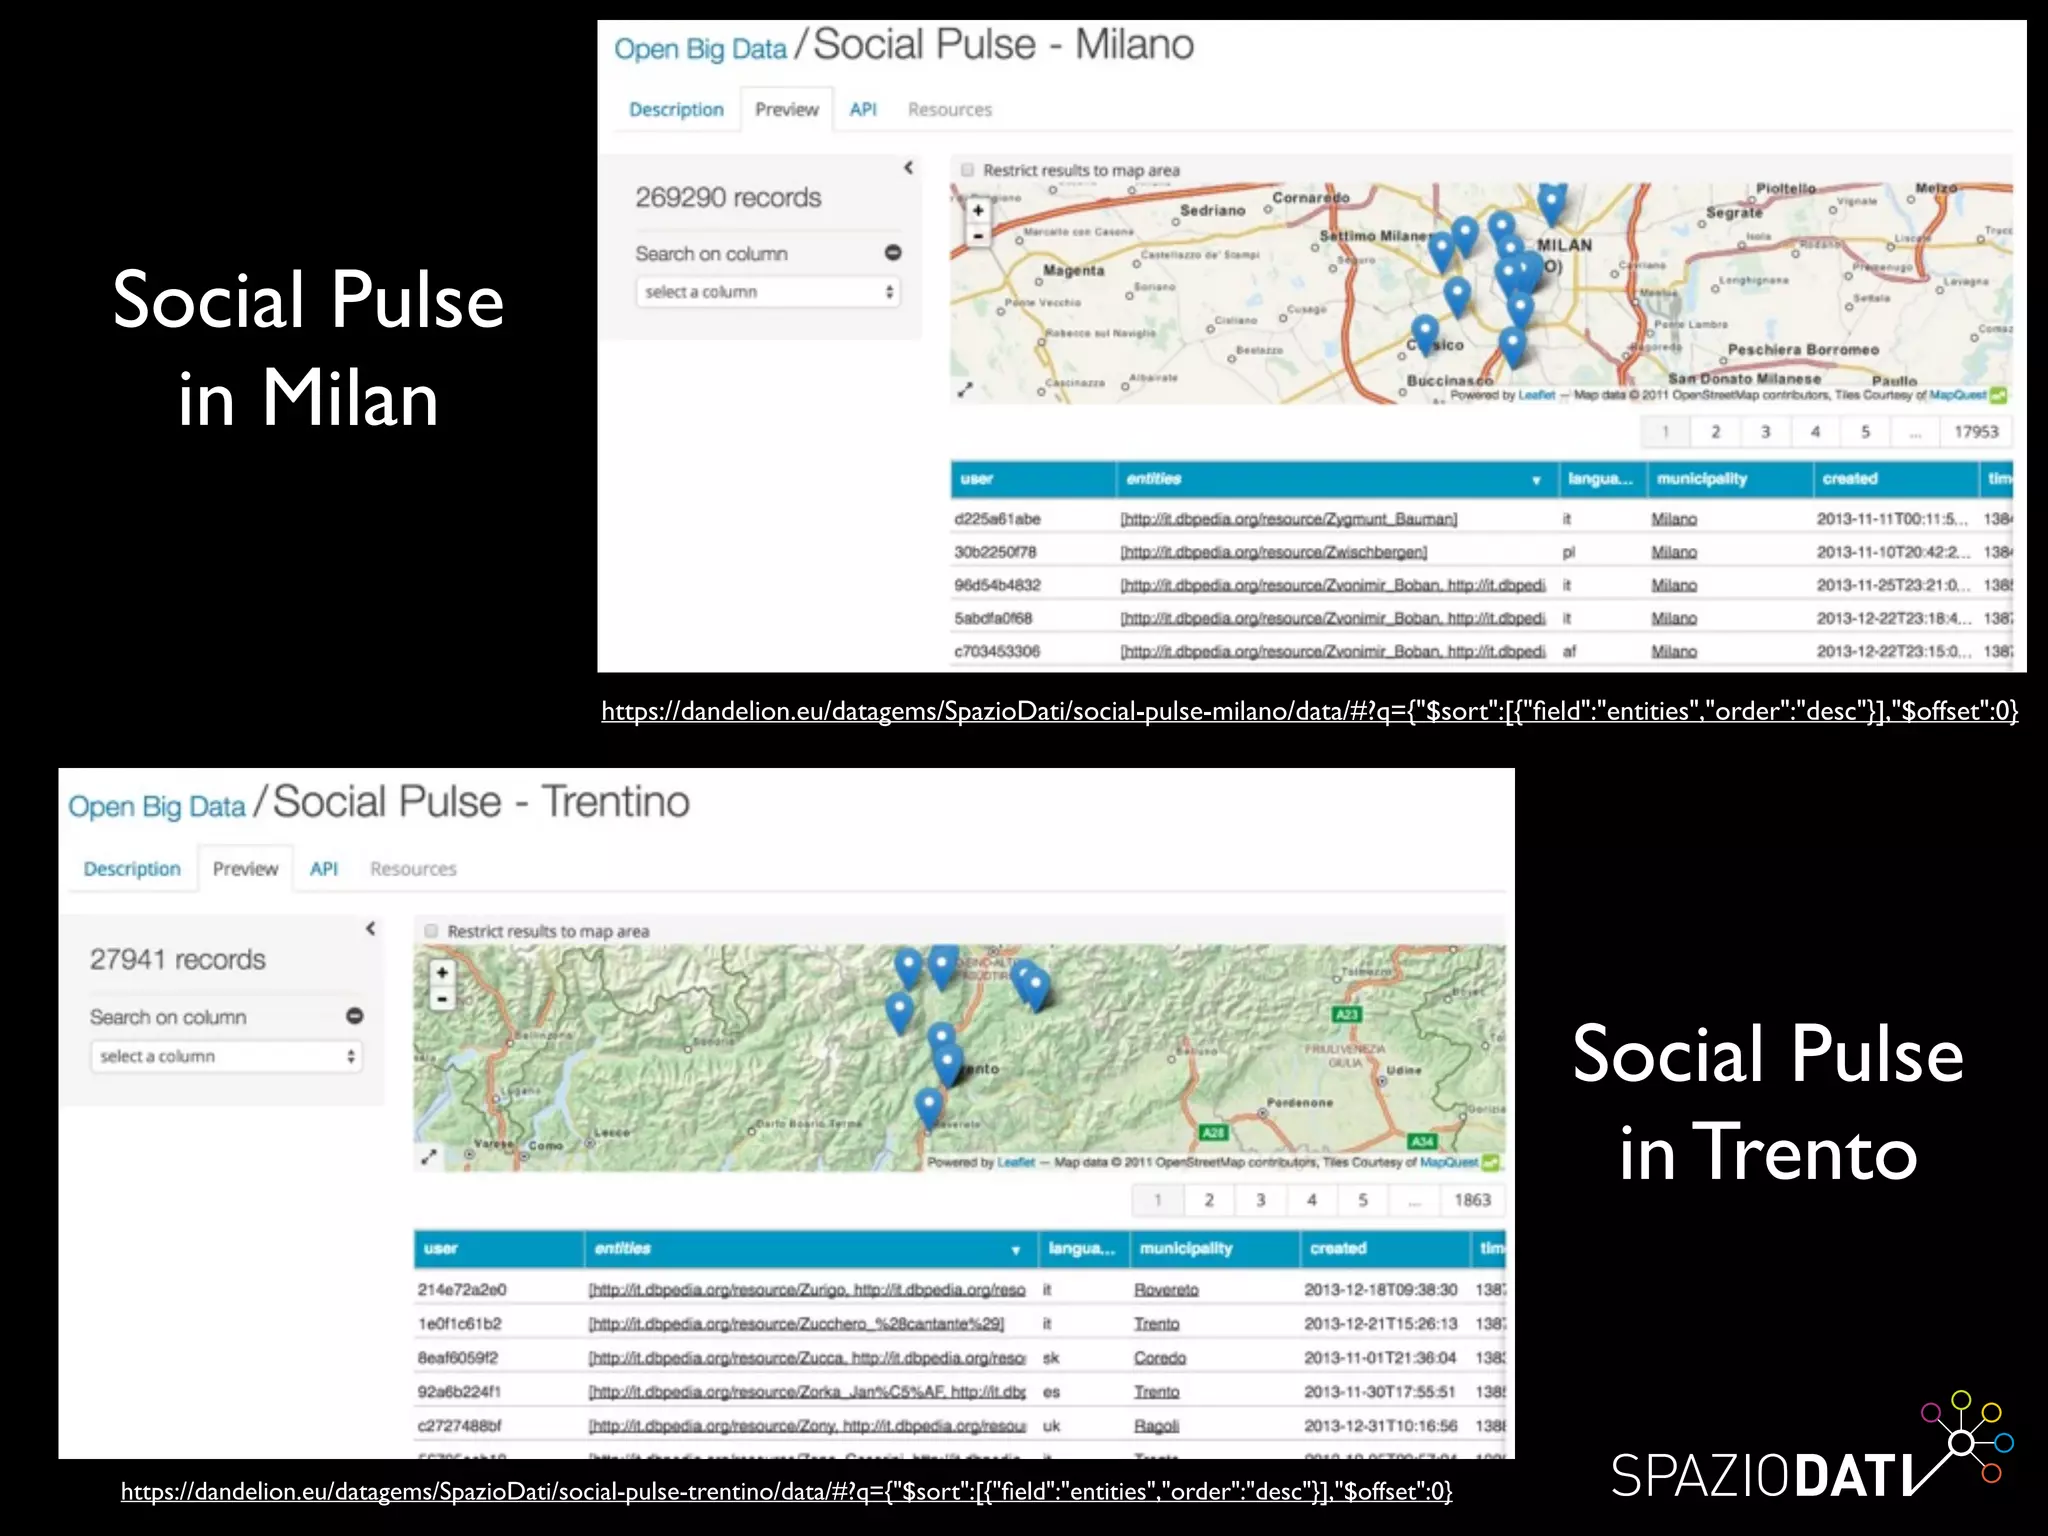Zoom out on the Trentino map
The height and width of the screenshot is (1536, 2048).
442,998
